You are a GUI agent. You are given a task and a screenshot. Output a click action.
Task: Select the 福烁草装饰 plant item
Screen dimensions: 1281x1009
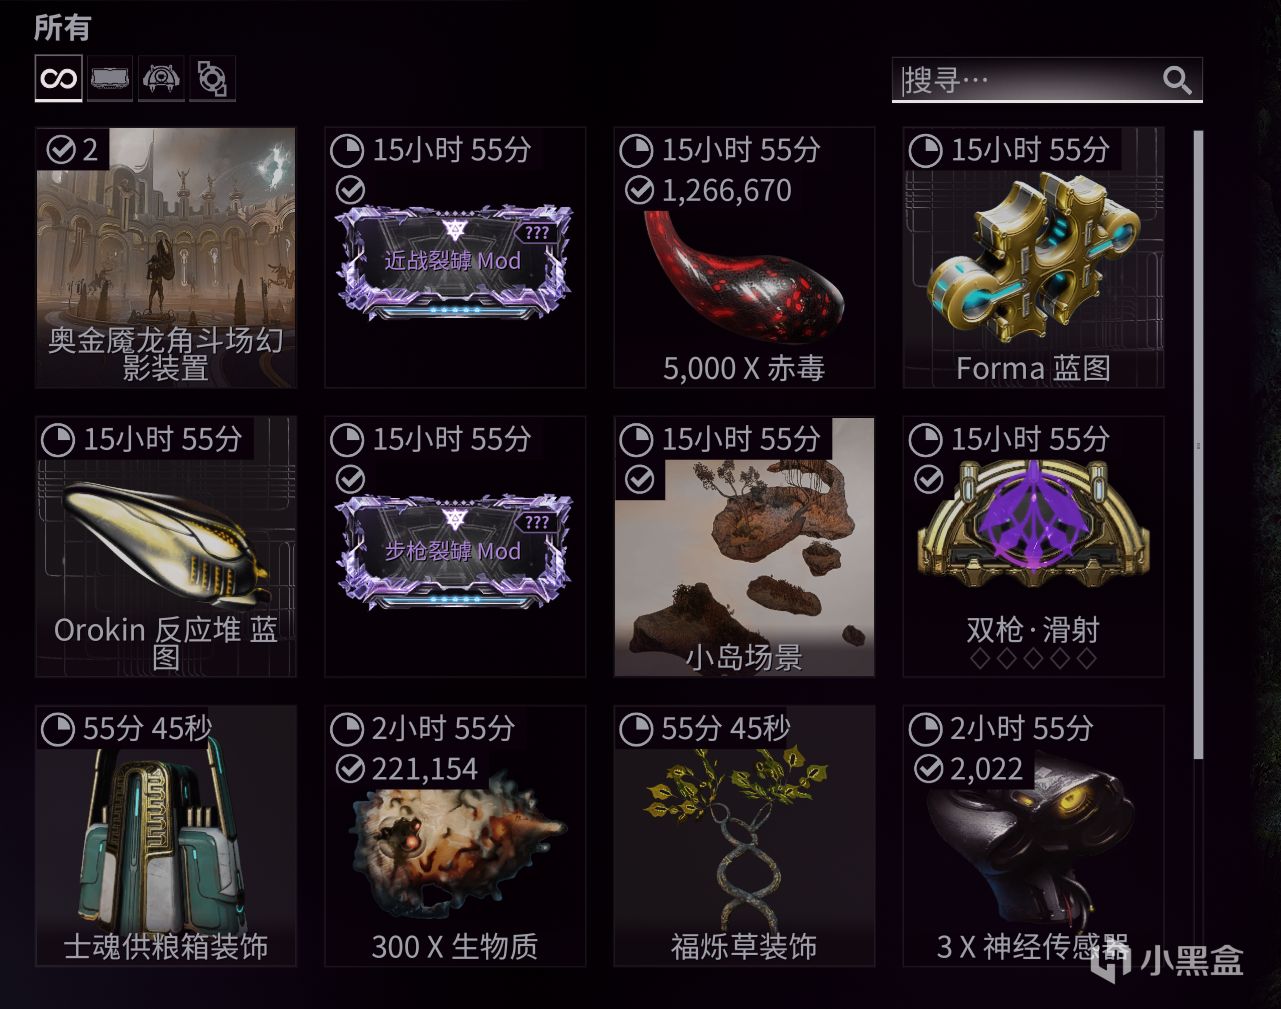pos(744,836)
